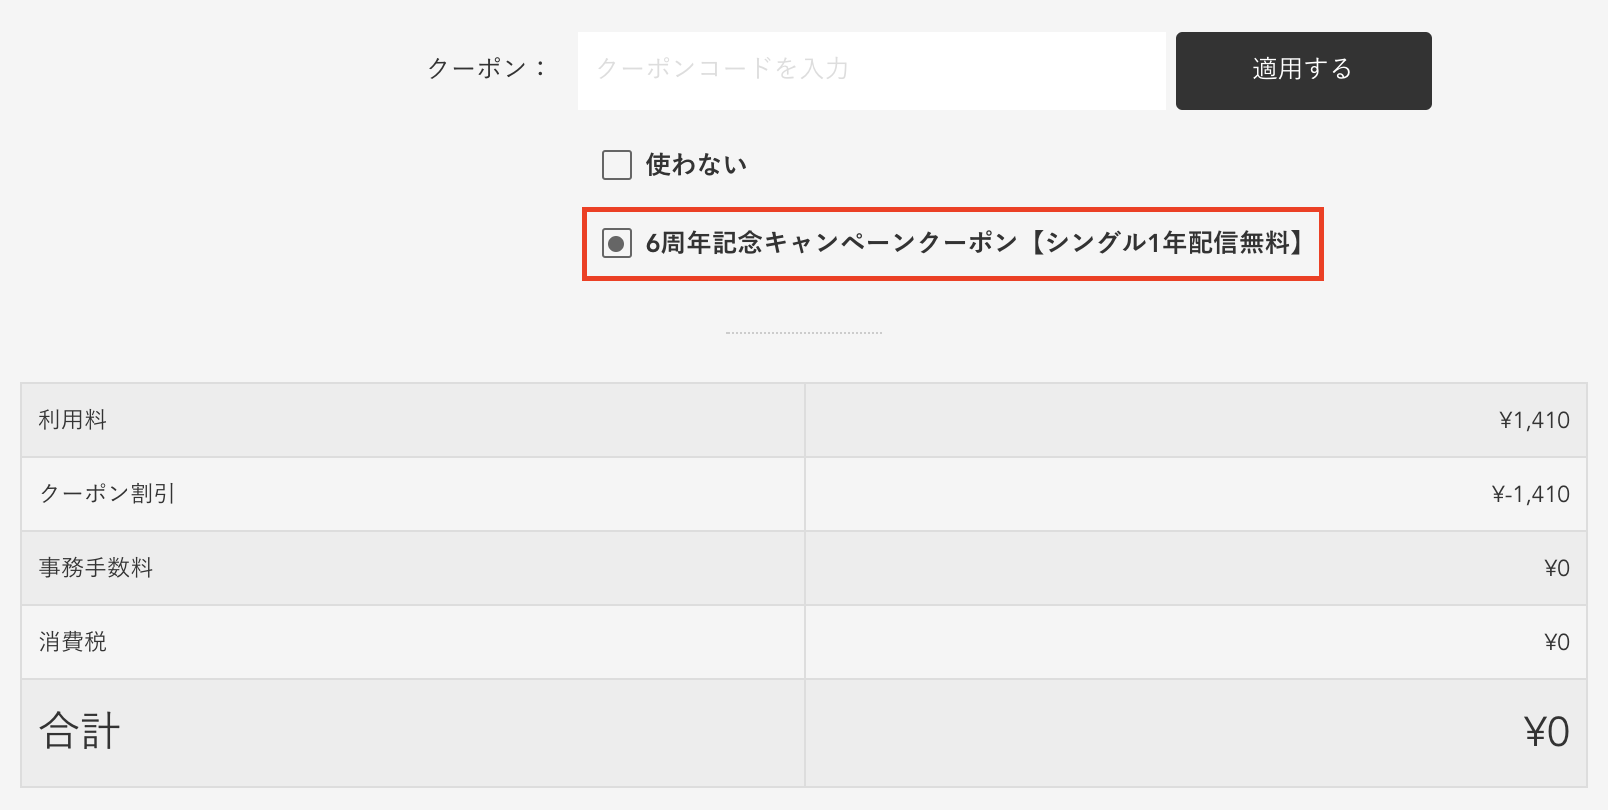Screen dimensions: 1608x810
Task: Click the 消費税 row label
Action: coord(73,642)
